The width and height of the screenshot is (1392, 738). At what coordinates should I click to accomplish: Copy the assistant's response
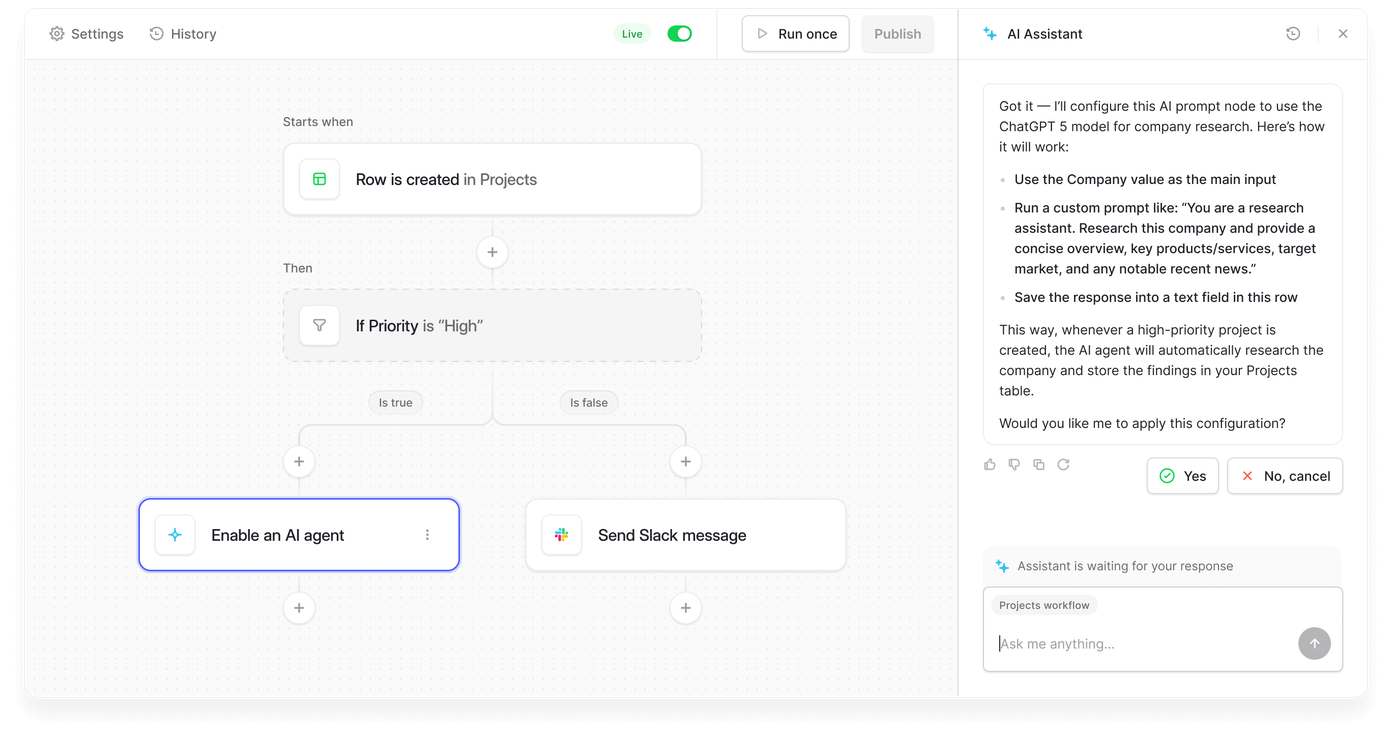[1039, 465]
